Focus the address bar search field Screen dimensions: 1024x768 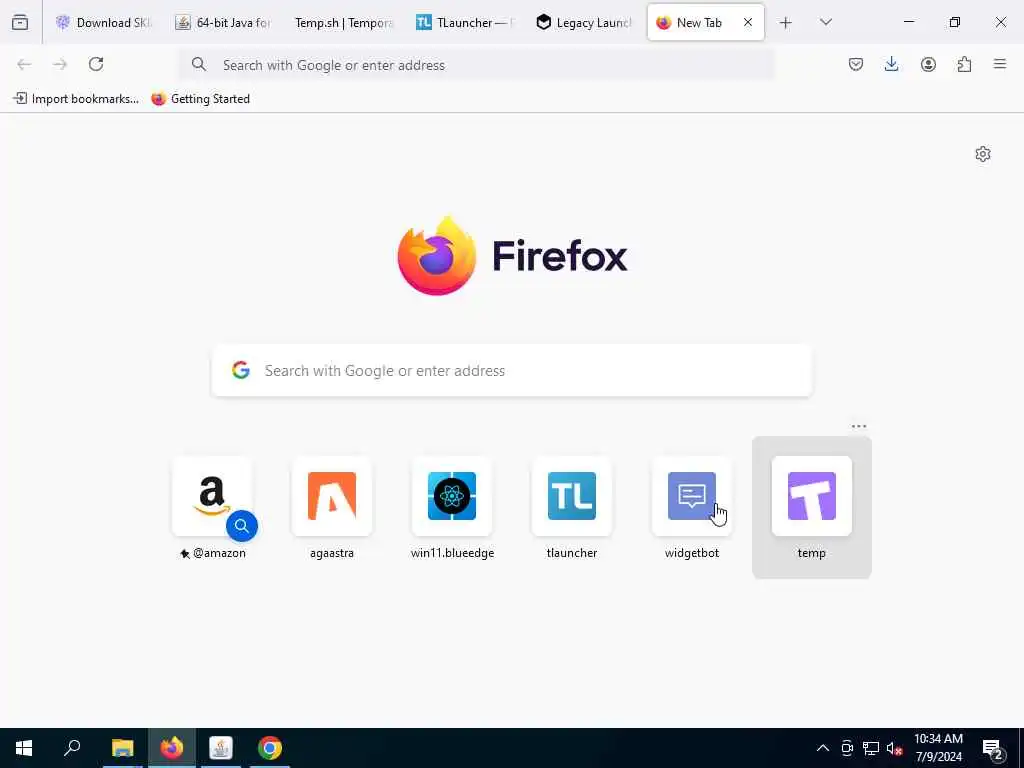(477, 65)
